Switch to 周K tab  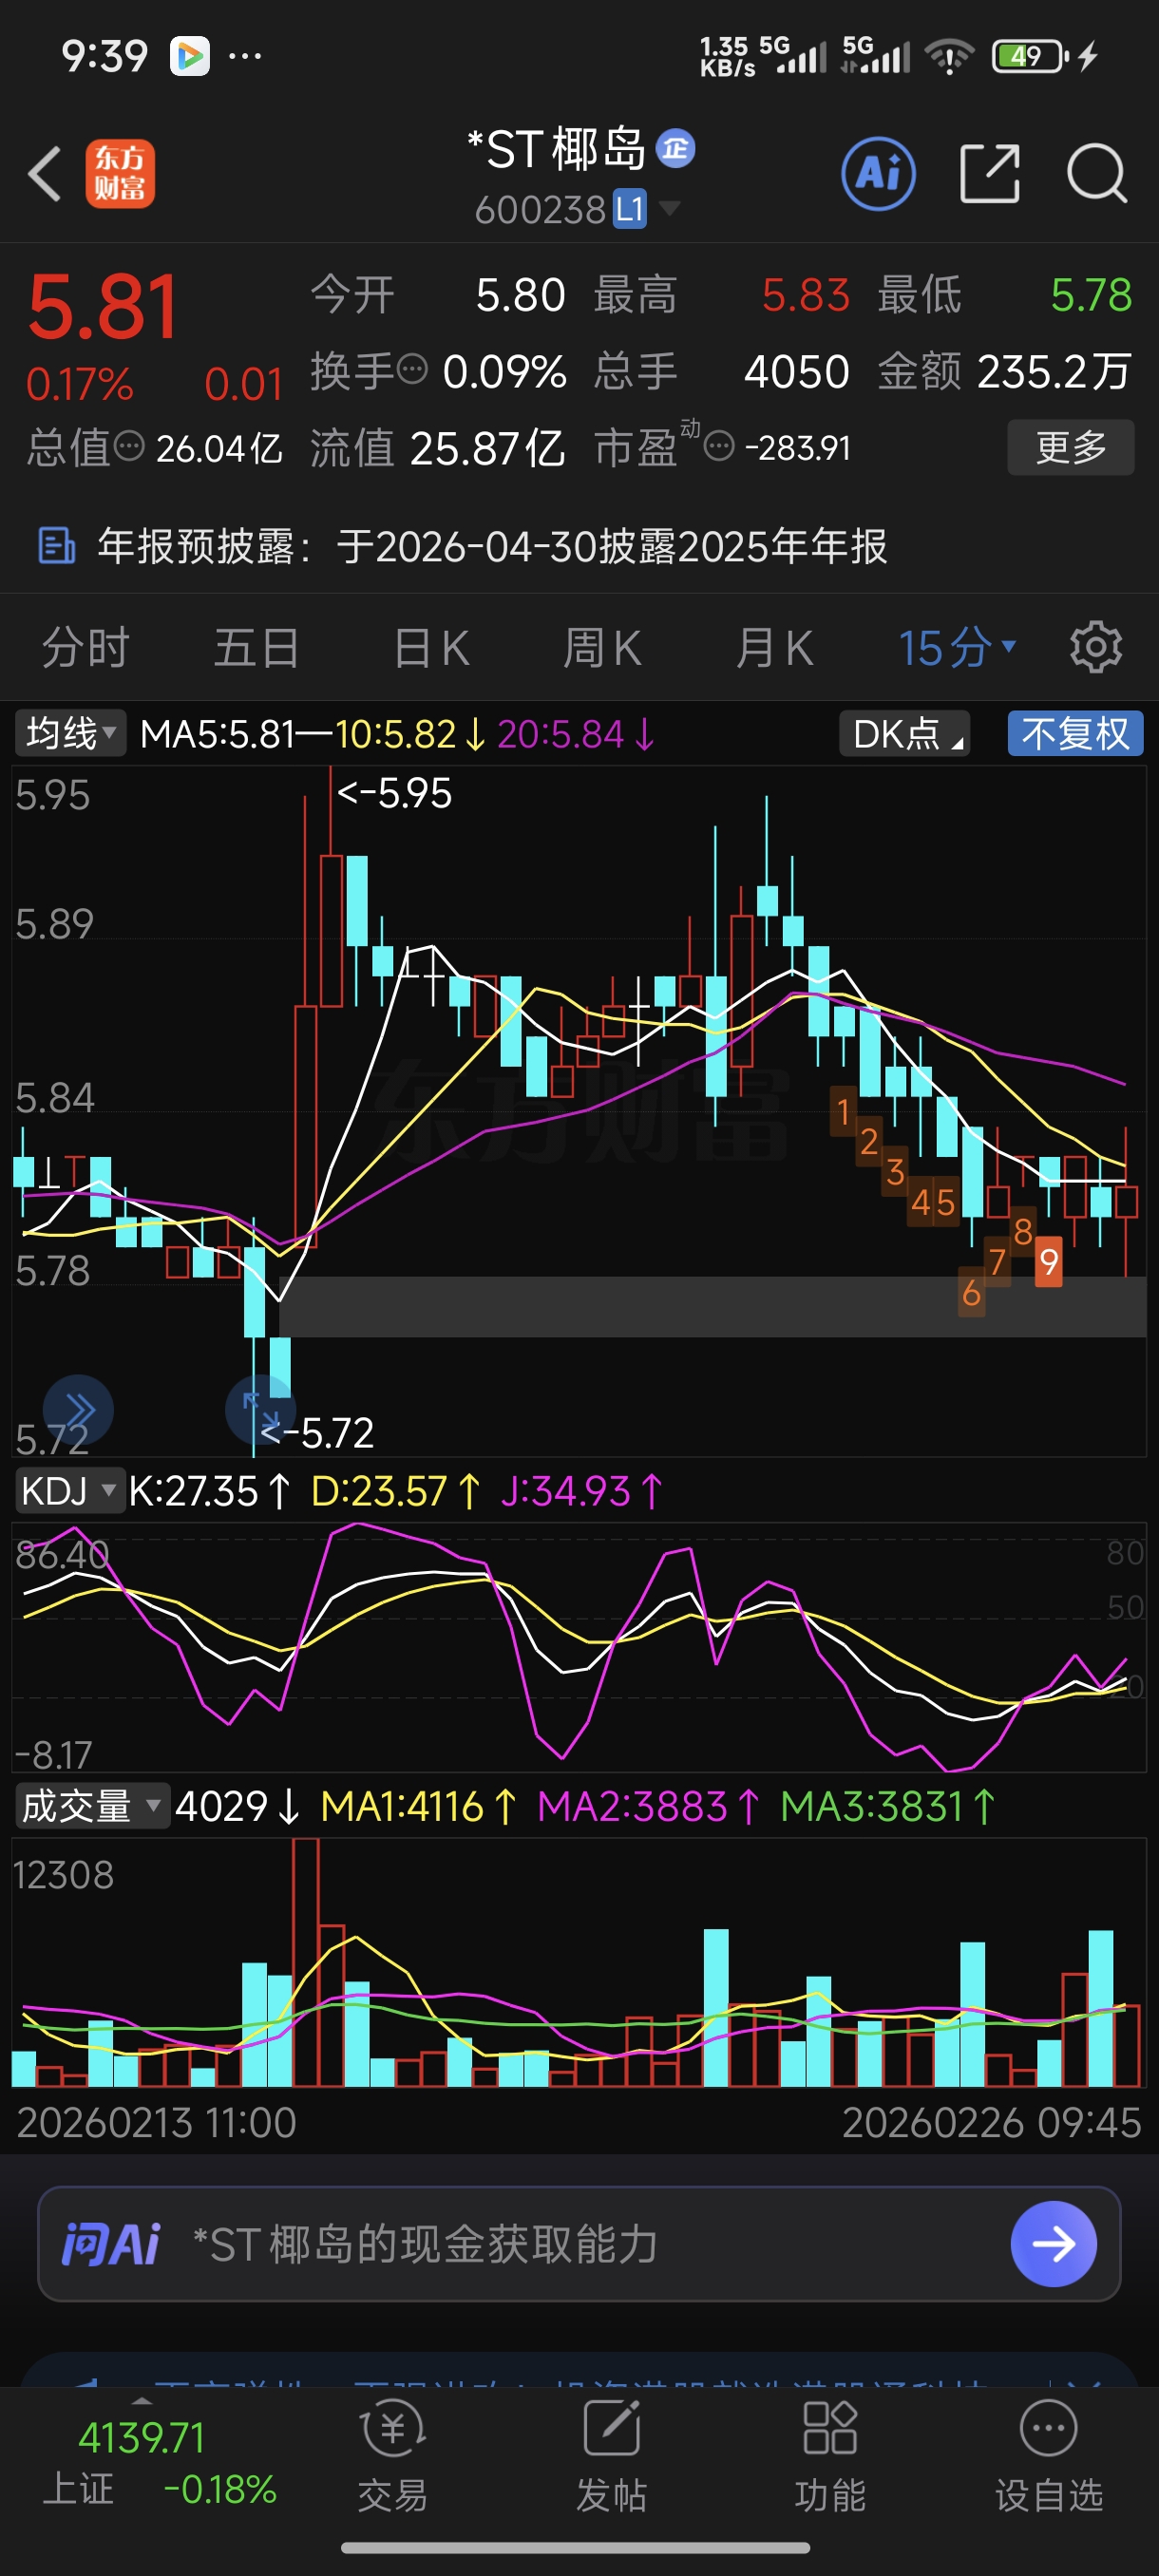click(x=602, y=647)
